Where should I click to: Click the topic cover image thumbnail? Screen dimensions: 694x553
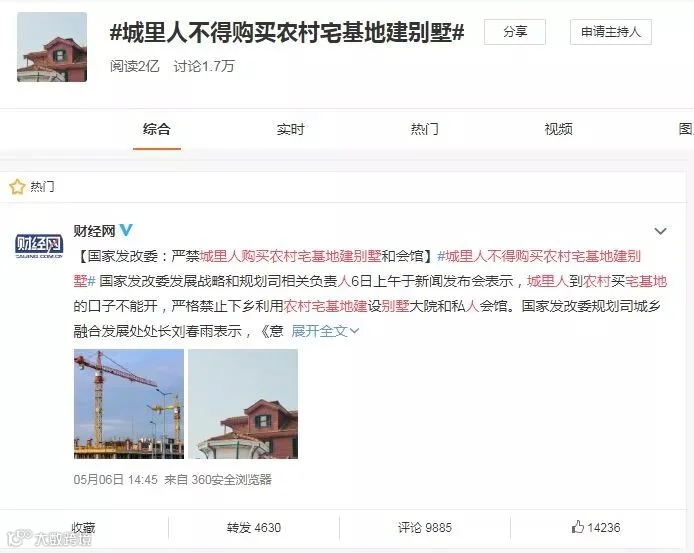pyautogui.click(x=52, y=47)
